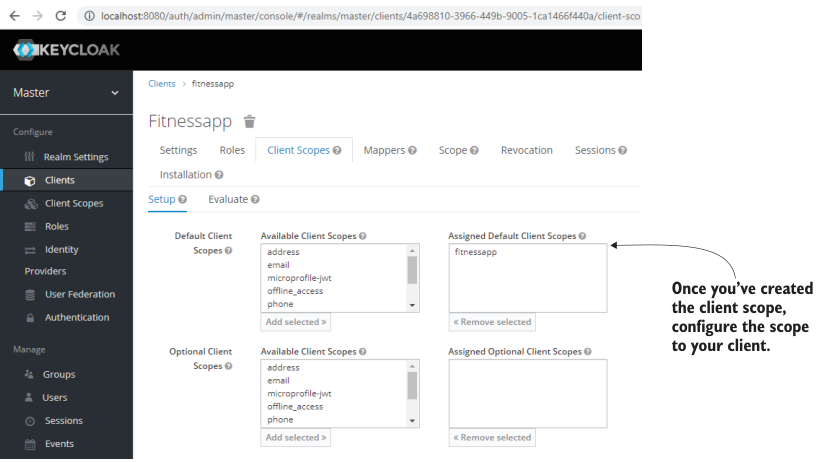This screenshot has width=824, height=462.
Task: Click the browser address bar URL
Action: pos(370,16)
